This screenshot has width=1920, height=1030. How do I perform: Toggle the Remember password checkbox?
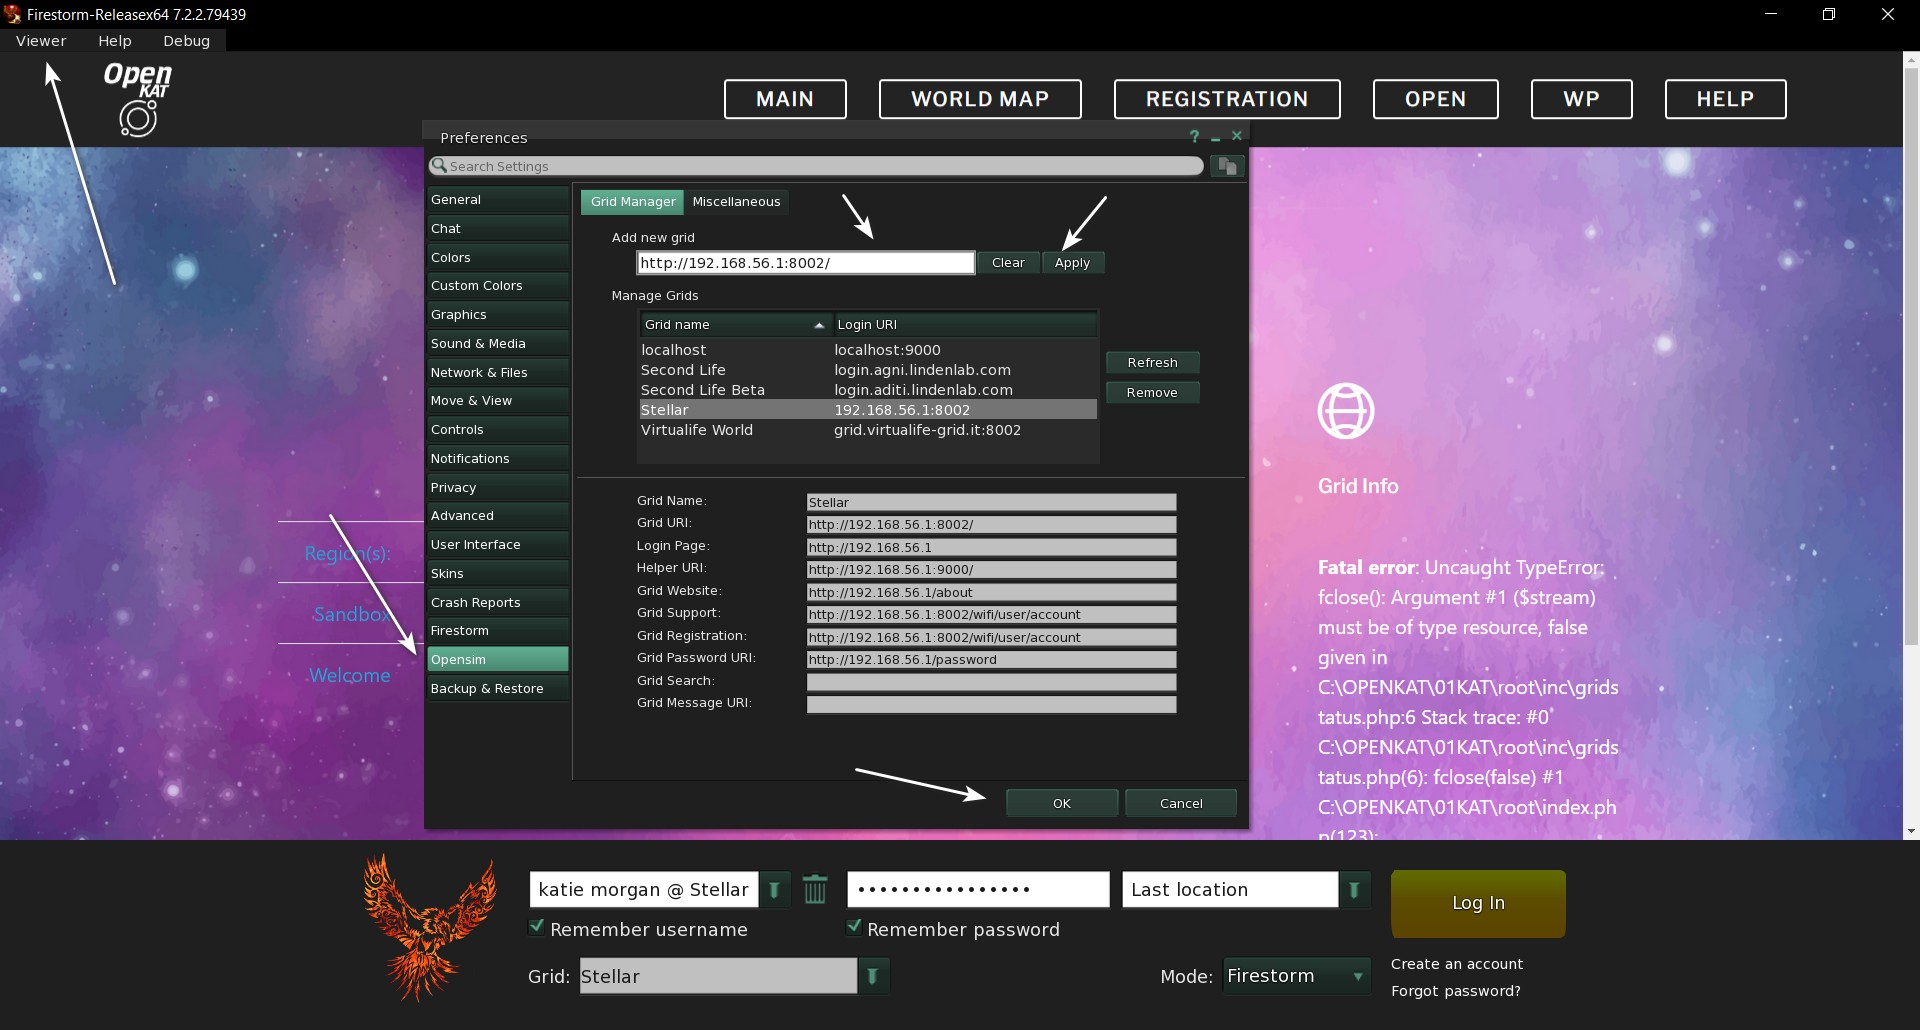[854, 928]
